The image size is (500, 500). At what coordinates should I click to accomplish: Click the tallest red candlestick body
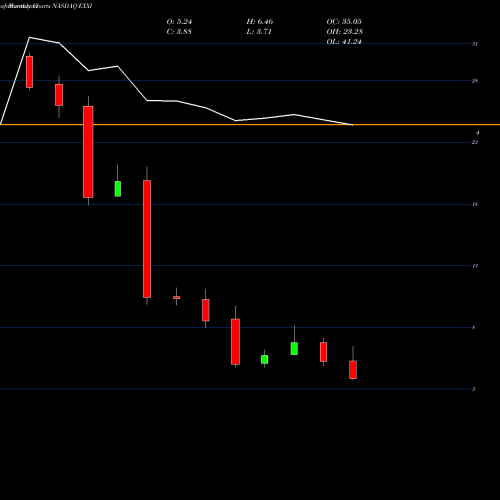(x=147, y=239)
